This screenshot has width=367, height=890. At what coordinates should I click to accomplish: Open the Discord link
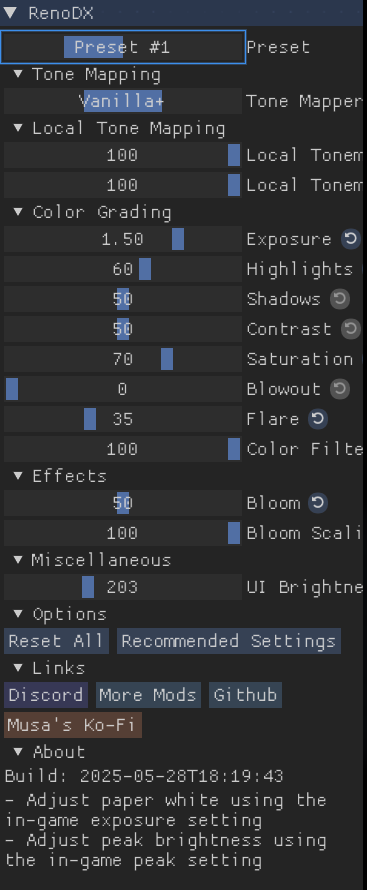46,695
